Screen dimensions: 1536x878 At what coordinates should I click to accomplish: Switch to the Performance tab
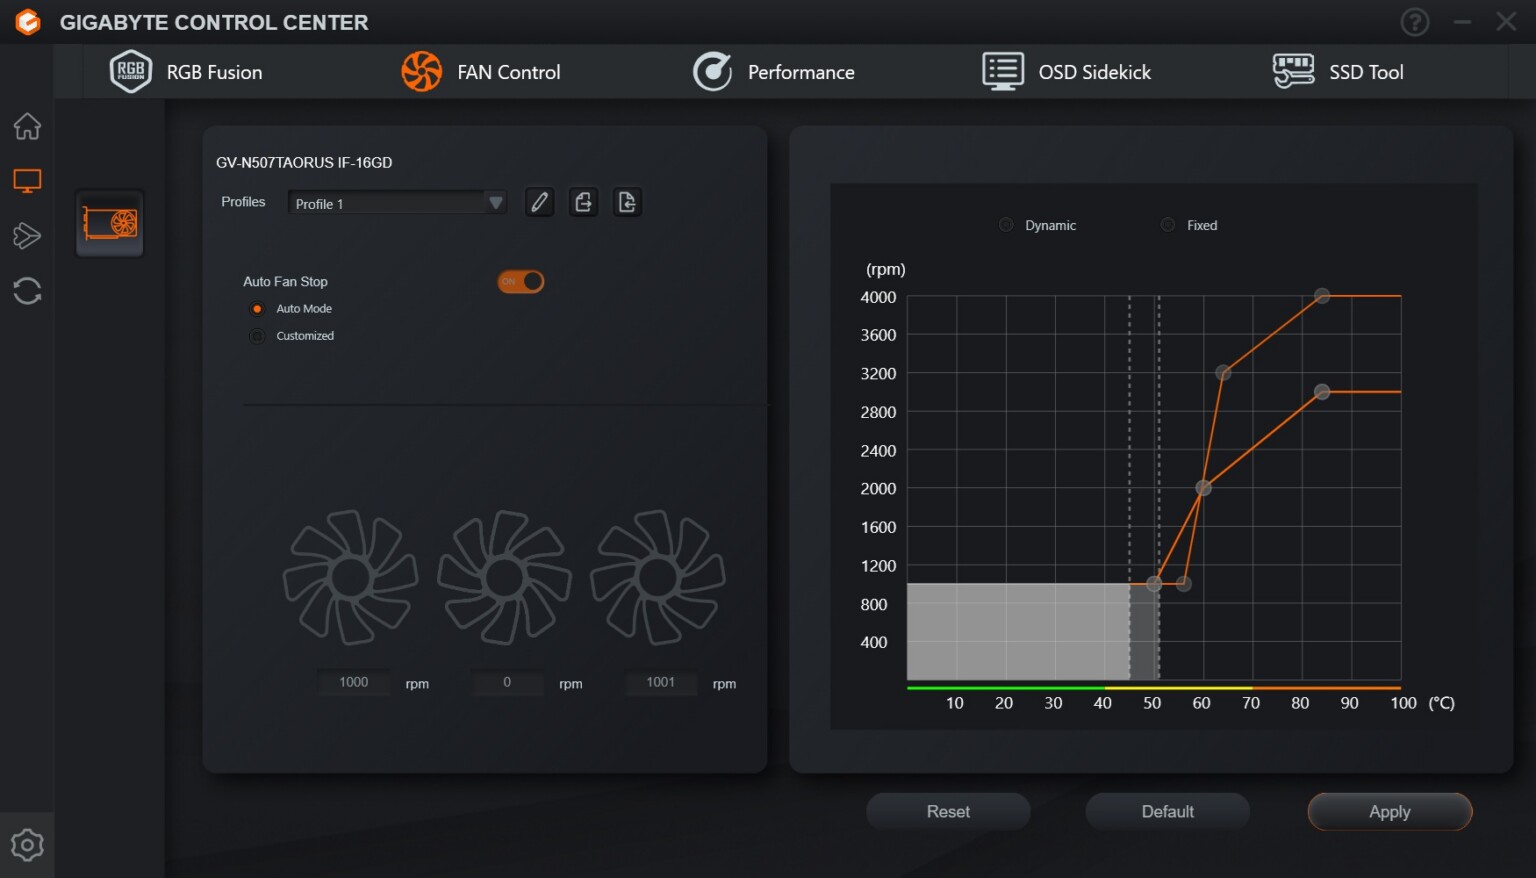(x=774, y=72)
